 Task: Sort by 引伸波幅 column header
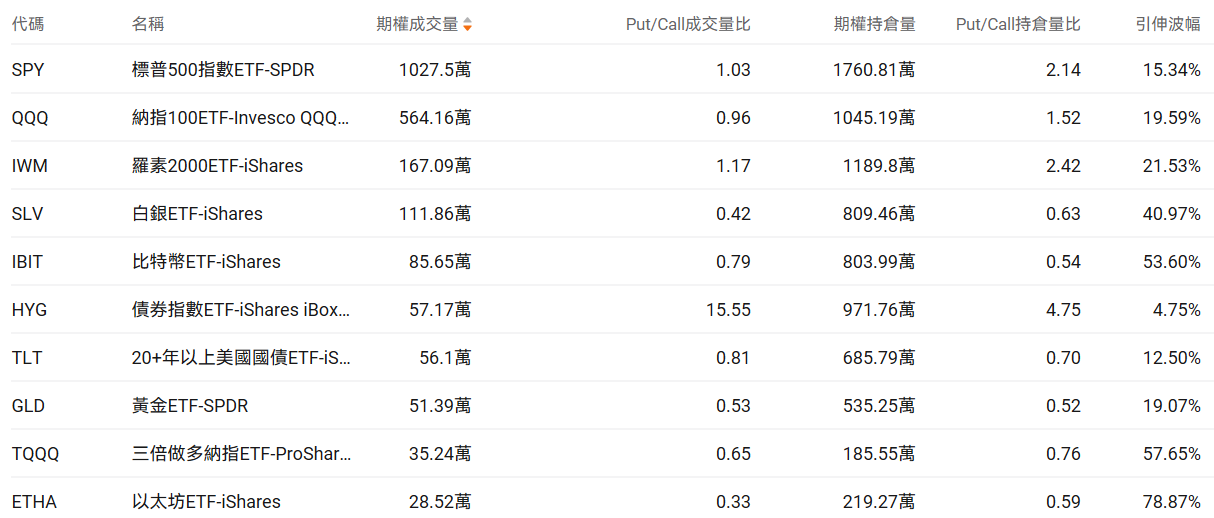click(1168, 24)
